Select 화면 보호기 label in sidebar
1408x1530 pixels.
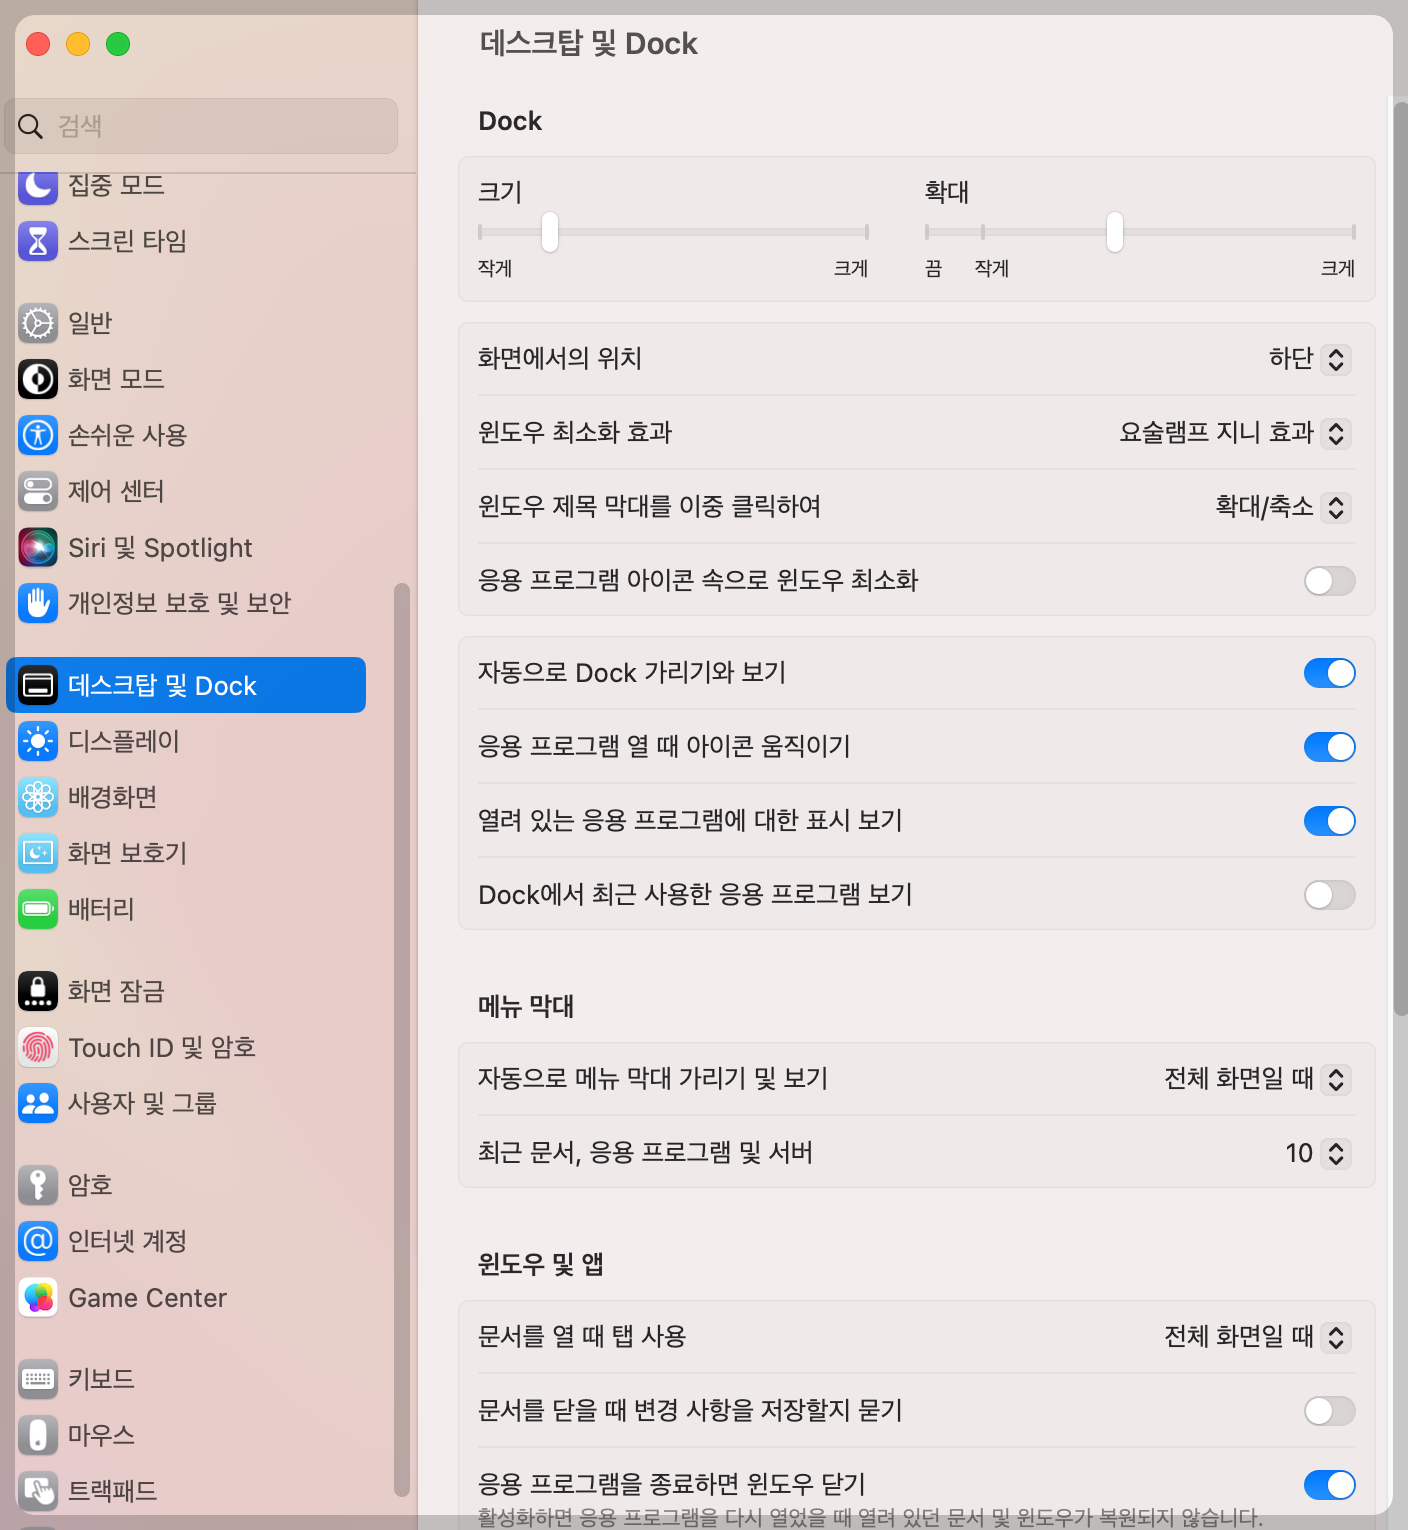128,853
